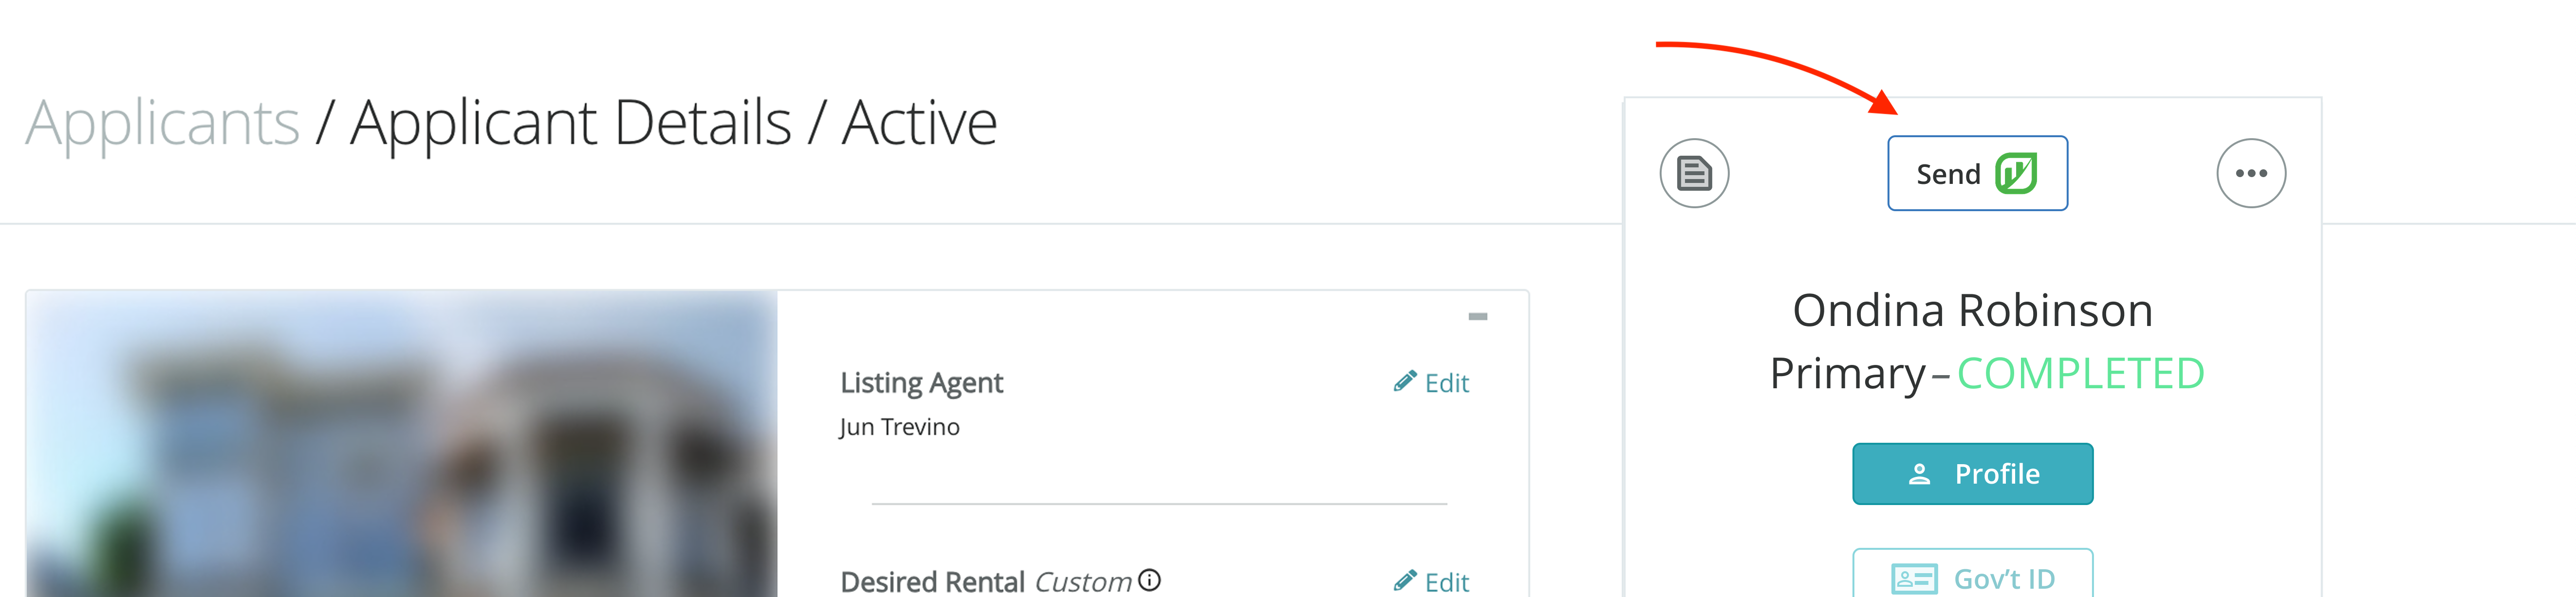This screenshot has height=597, width=2576.
Task: Open the applicant report document icon
Action: (x=1695, y=172)
